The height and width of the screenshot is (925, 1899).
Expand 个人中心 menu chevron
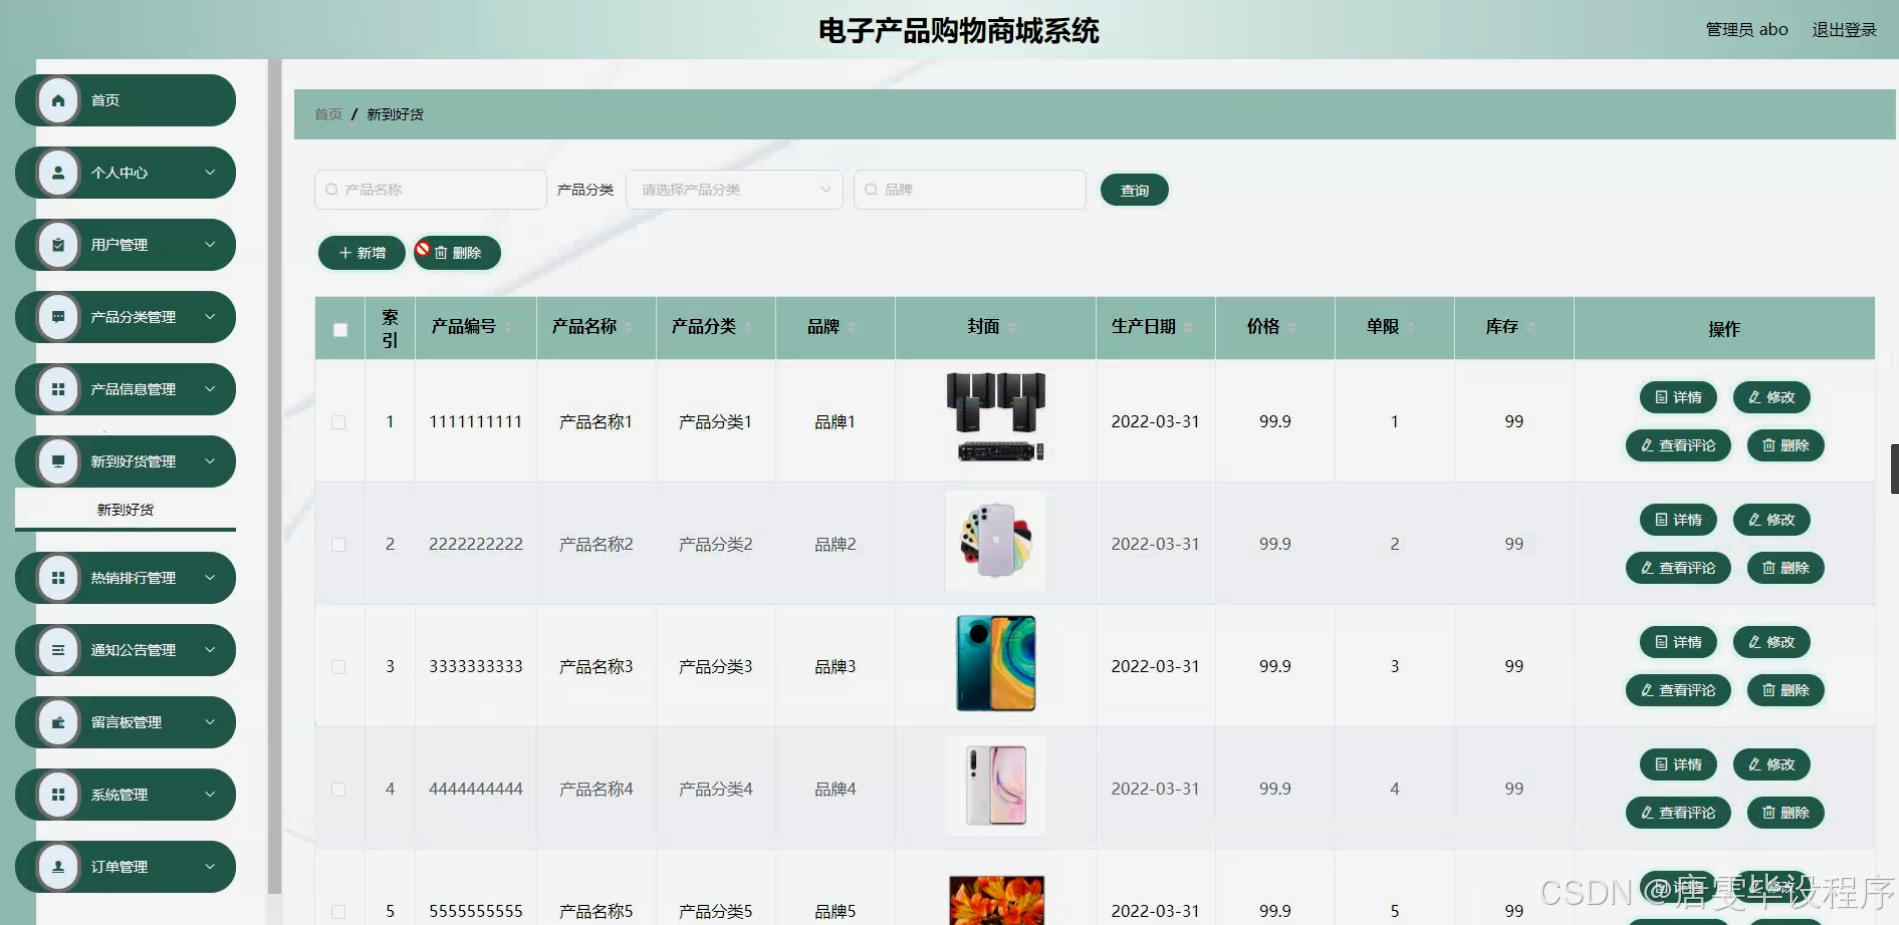pyautogui.click(x=210, y=172)
